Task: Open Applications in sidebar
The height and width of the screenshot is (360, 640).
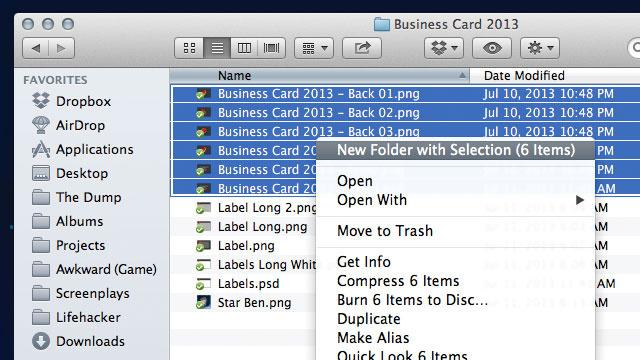Action: click(82, 149)
